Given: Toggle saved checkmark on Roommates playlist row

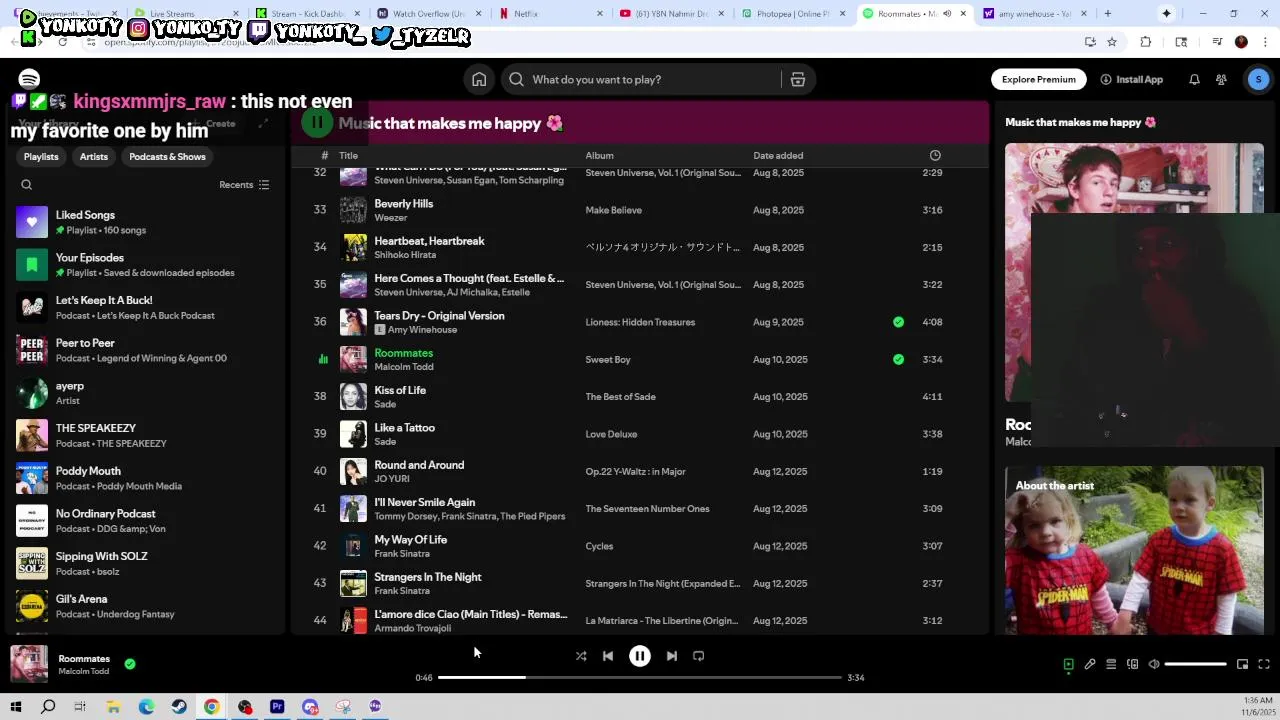Looking at the screenshot, I should pyautogui.click(x=898, y=359).
